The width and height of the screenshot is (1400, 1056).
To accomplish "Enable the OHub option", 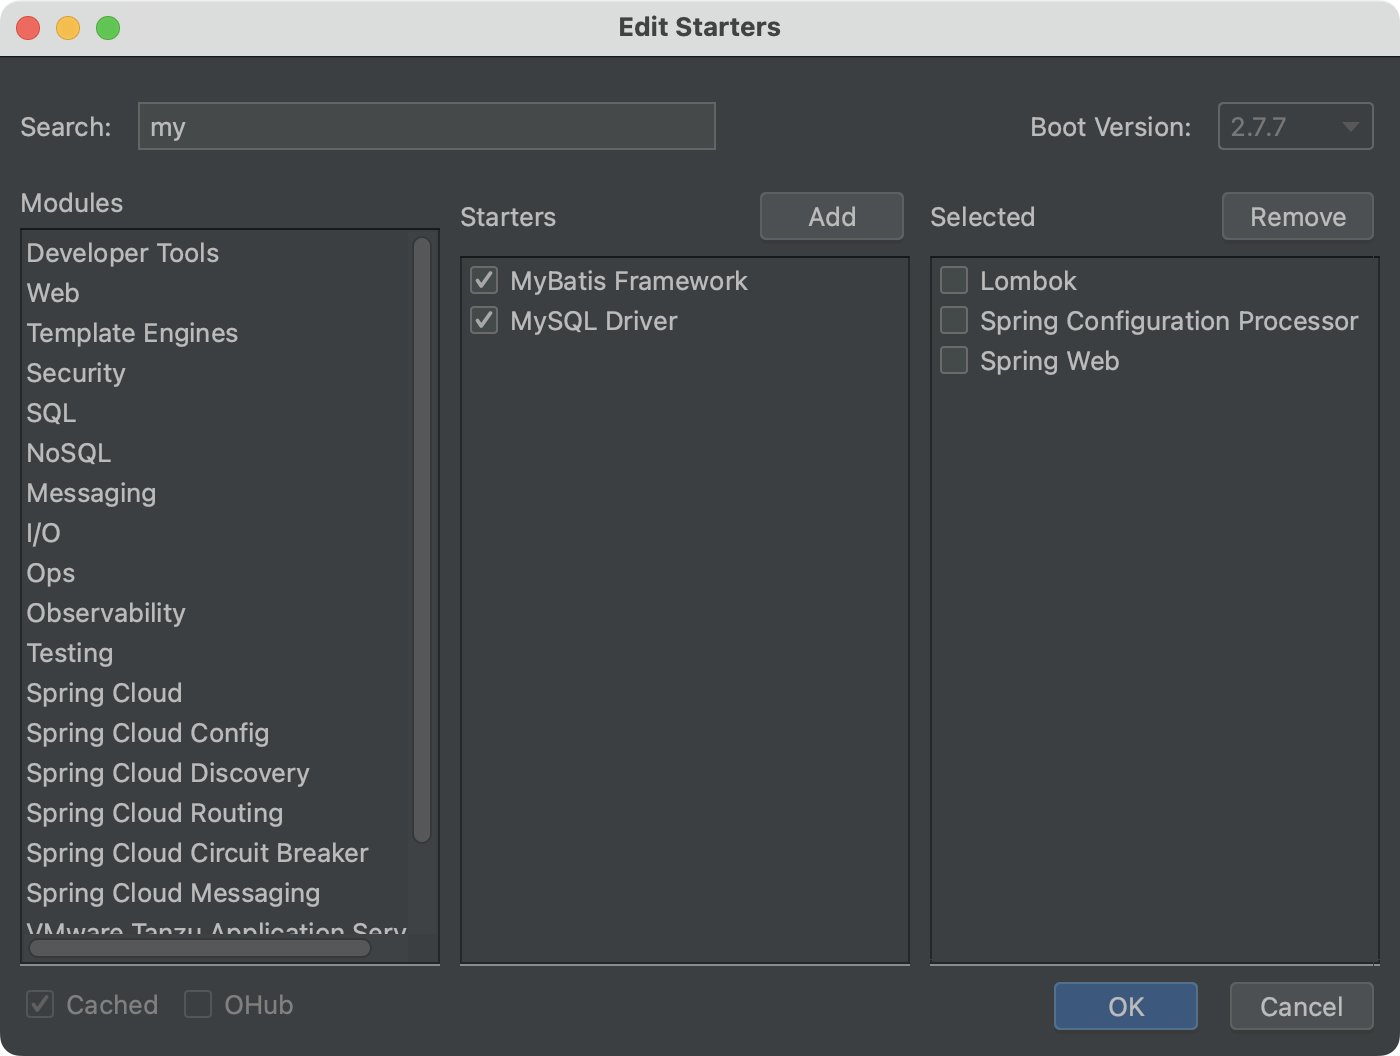I will pyautogui.click(x=199, y=1005).
